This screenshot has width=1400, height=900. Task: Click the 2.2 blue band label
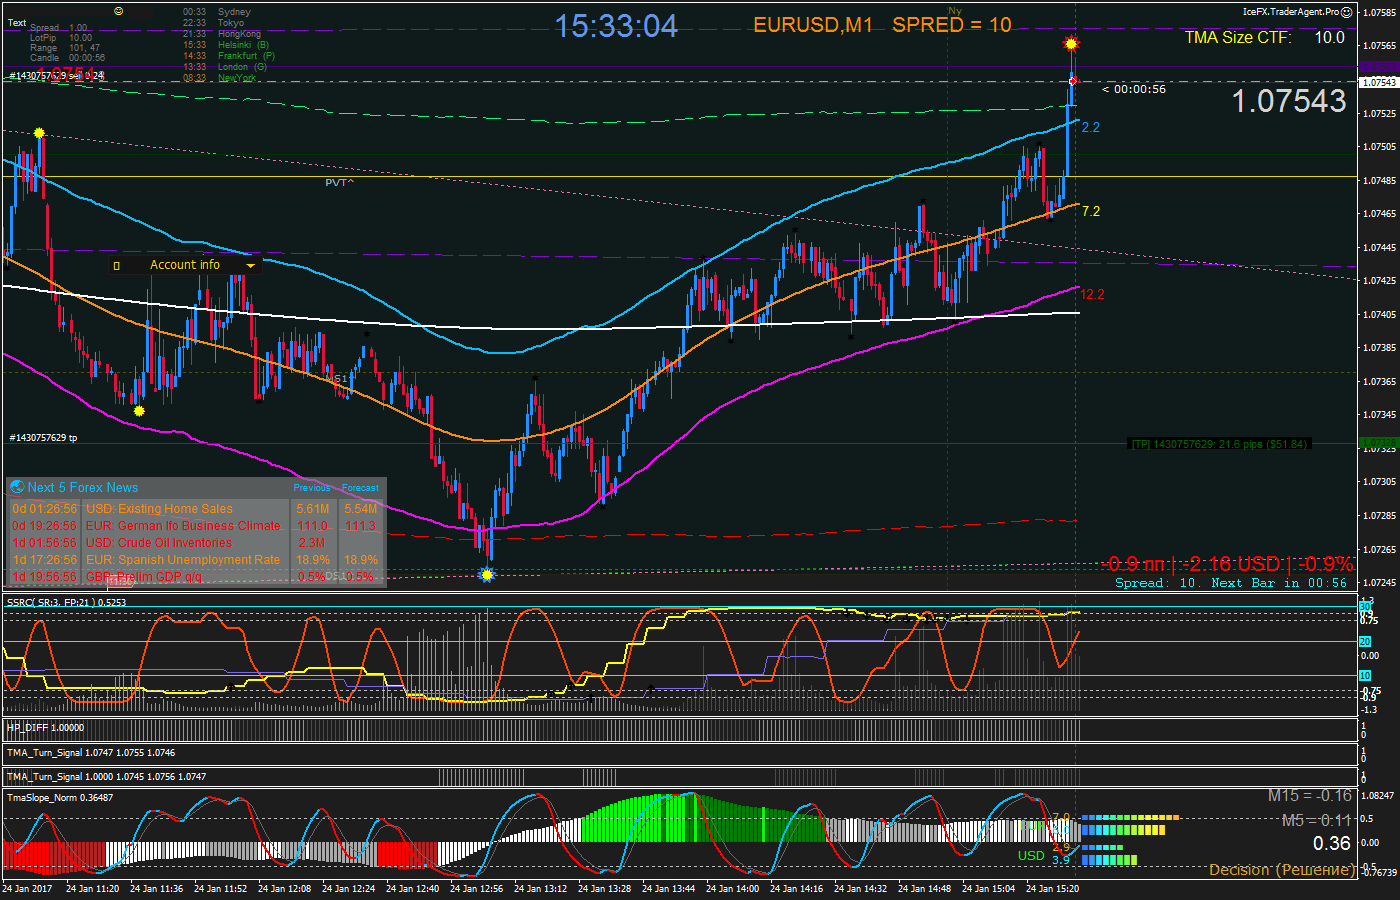click(x=1091, y=127)
